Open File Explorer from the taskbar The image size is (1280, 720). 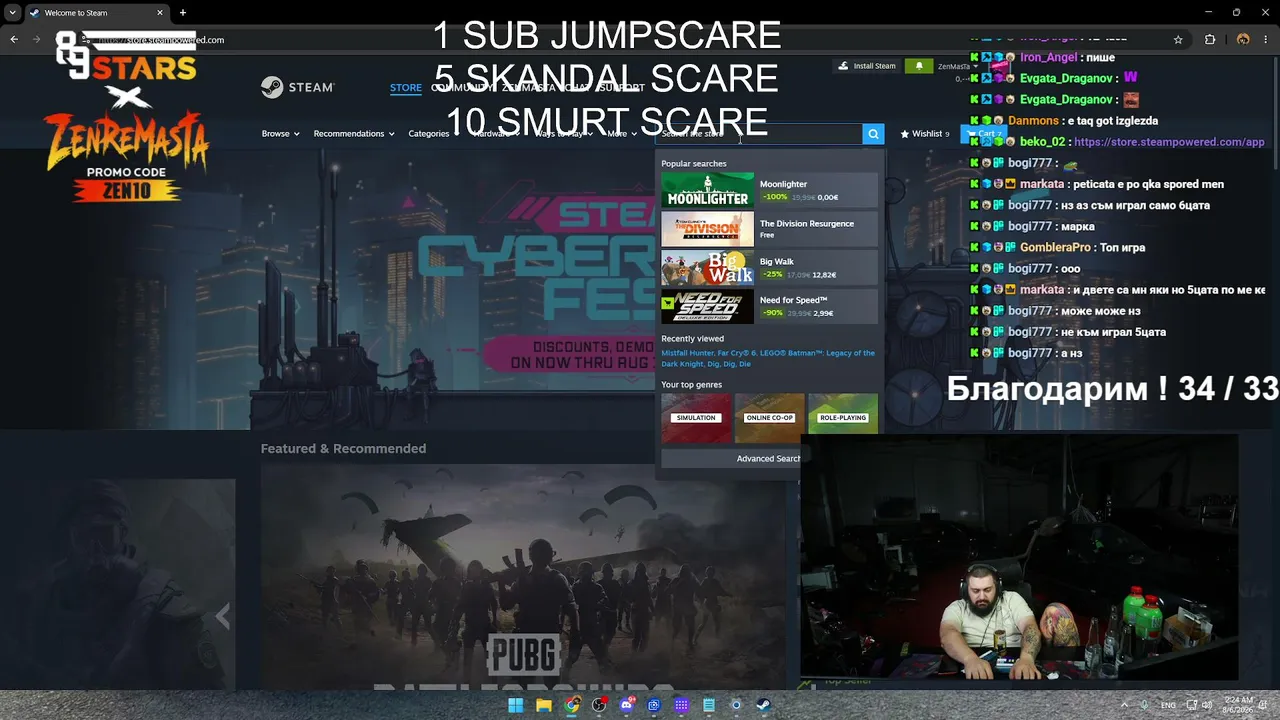(543, 705)
